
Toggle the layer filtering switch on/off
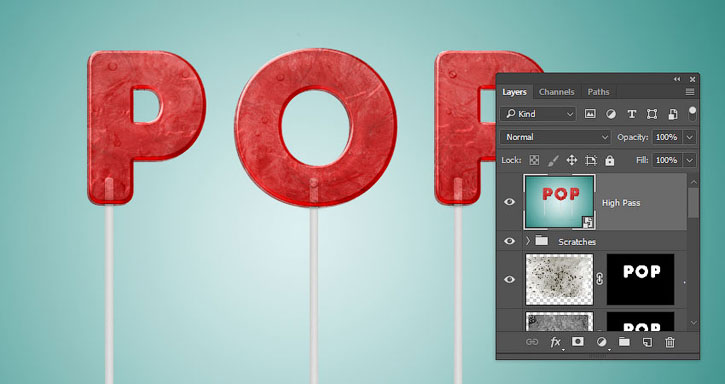692,113
